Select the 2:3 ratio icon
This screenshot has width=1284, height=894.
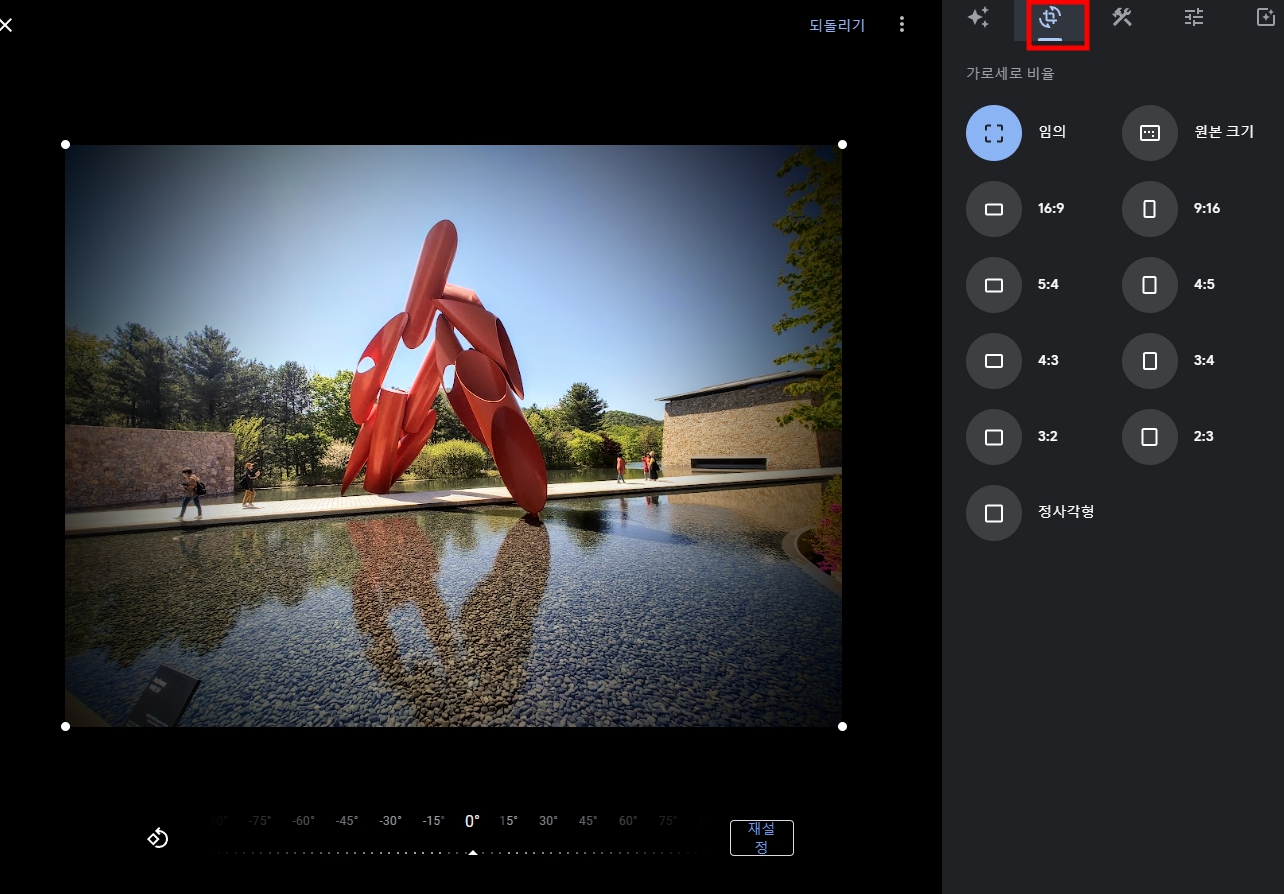[x=1150, y=437]
